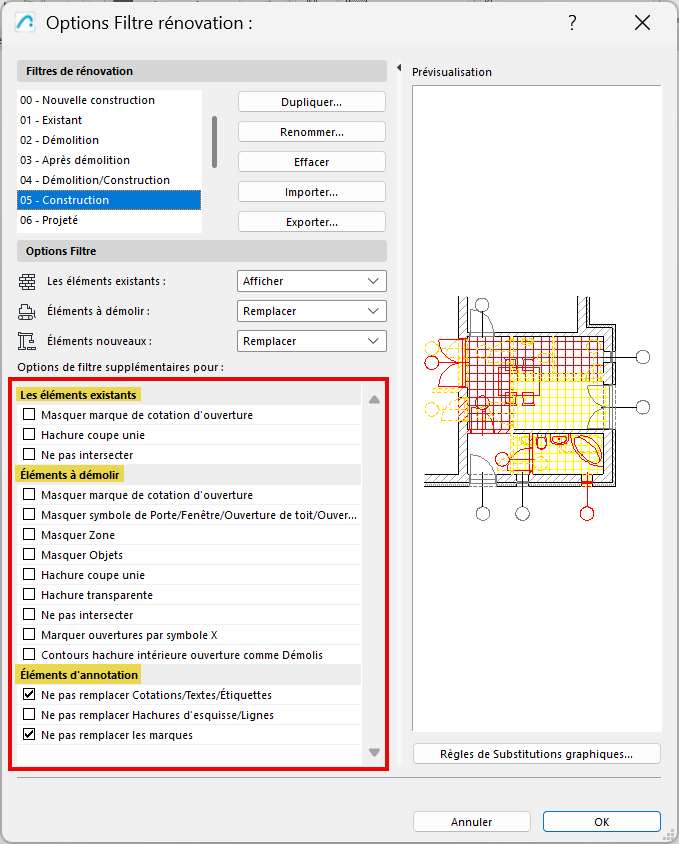Click the floor plan preview thumbnail

point(537,408)
